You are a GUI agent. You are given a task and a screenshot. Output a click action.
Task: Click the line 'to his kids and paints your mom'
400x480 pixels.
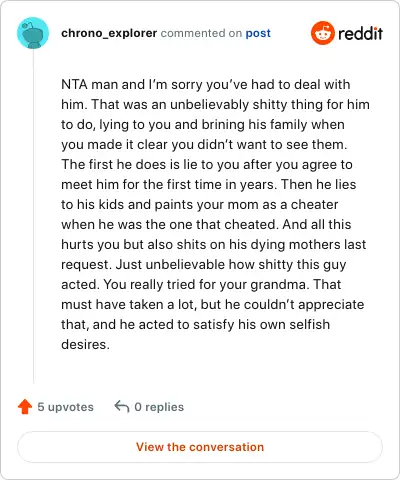point(200,204)
